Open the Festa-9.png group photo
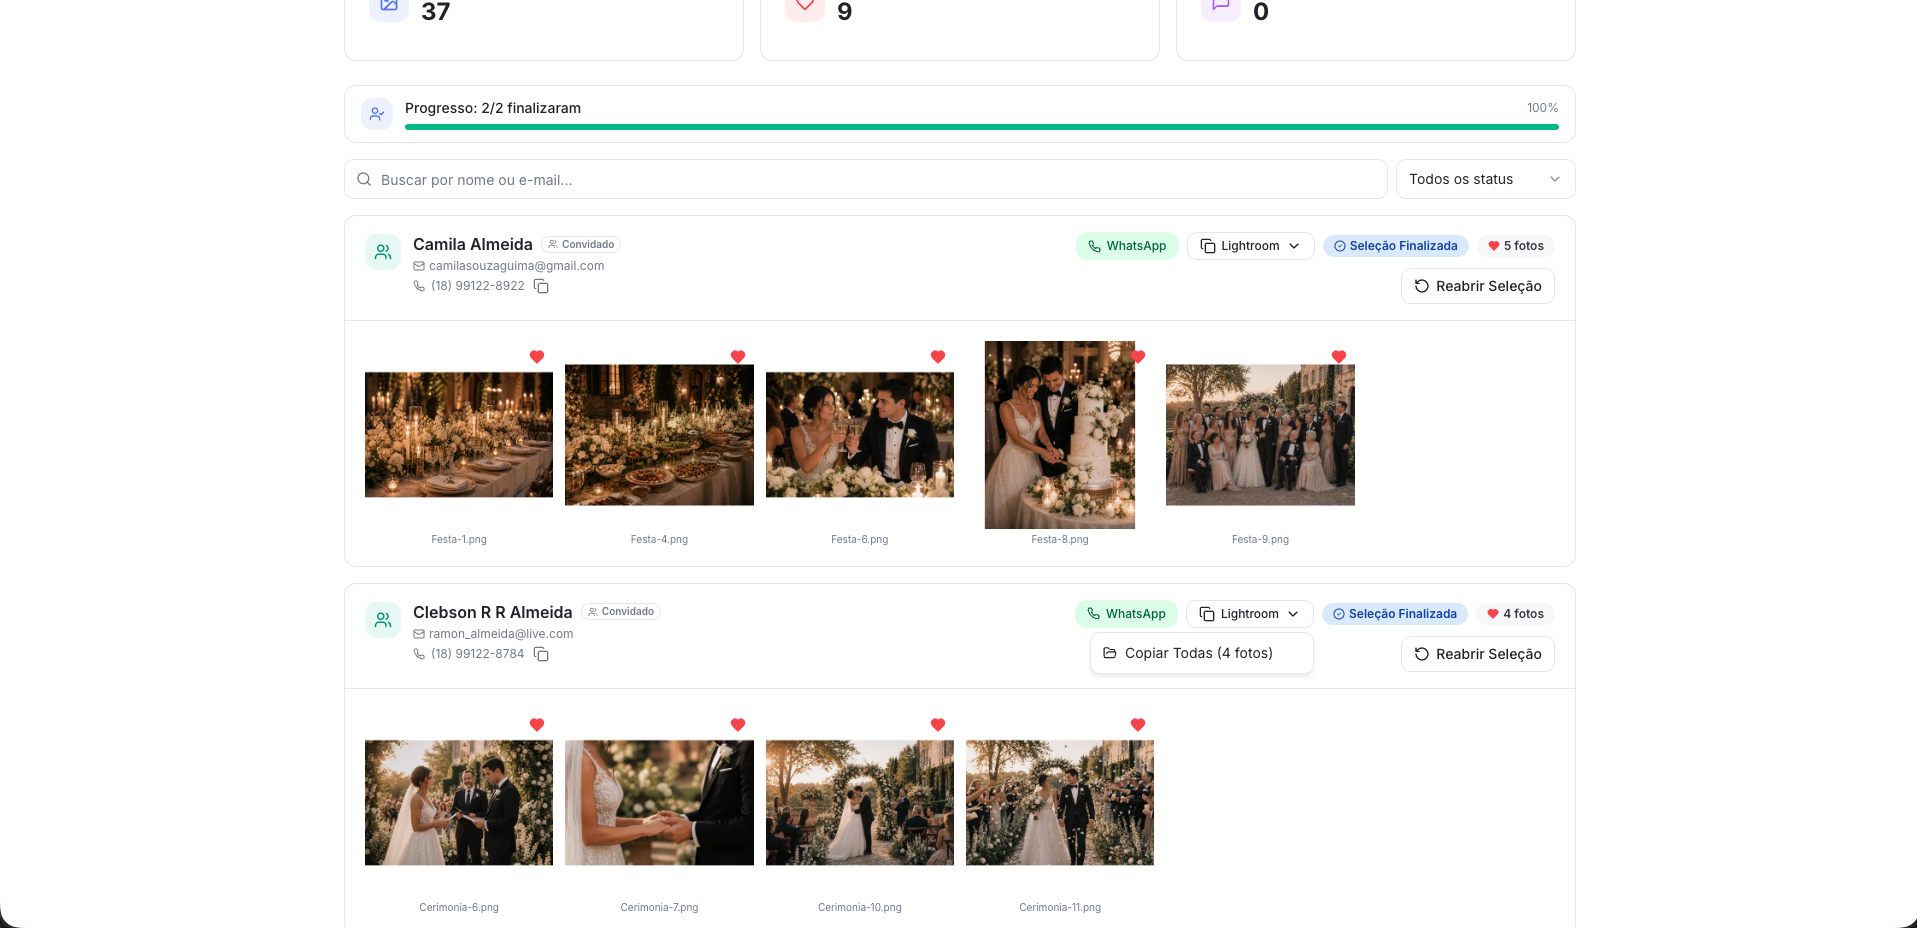 (1260, 435)
